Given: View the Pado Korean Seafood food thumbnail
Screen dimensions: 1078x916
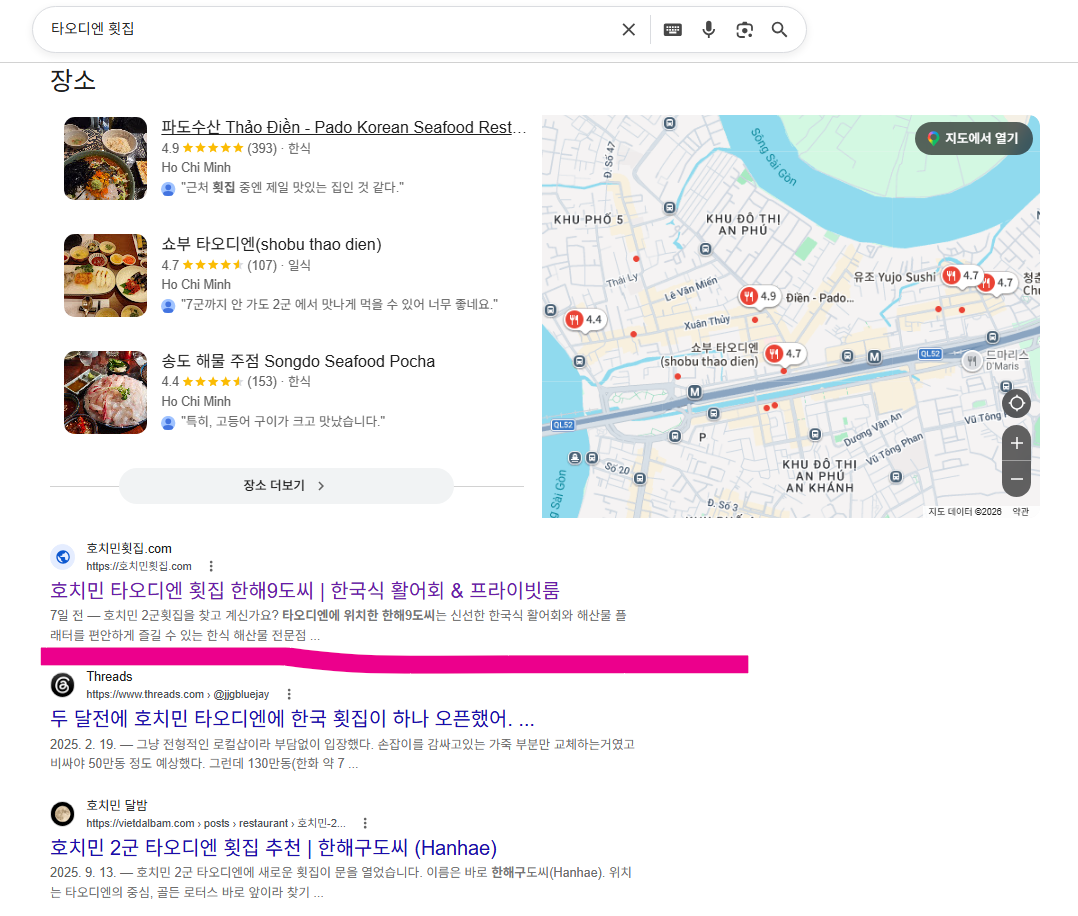Looking at the screenshot, I should pyautogui.click(x=105, y=158).
